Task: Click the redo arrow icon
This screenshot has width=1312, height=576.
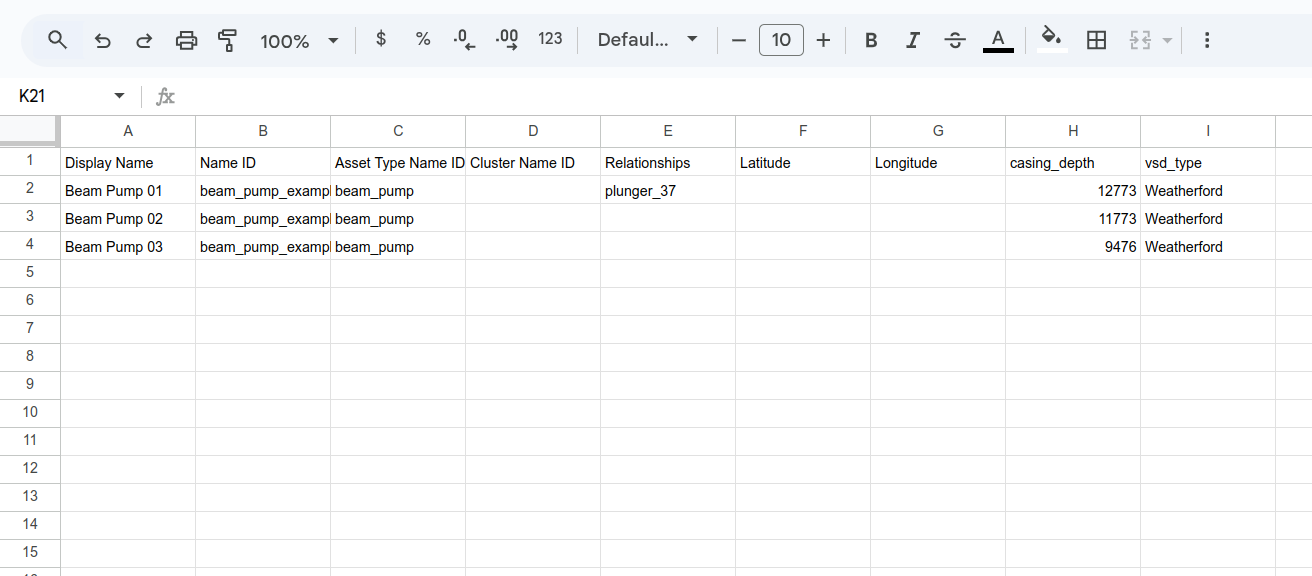Action: (144, 40)
